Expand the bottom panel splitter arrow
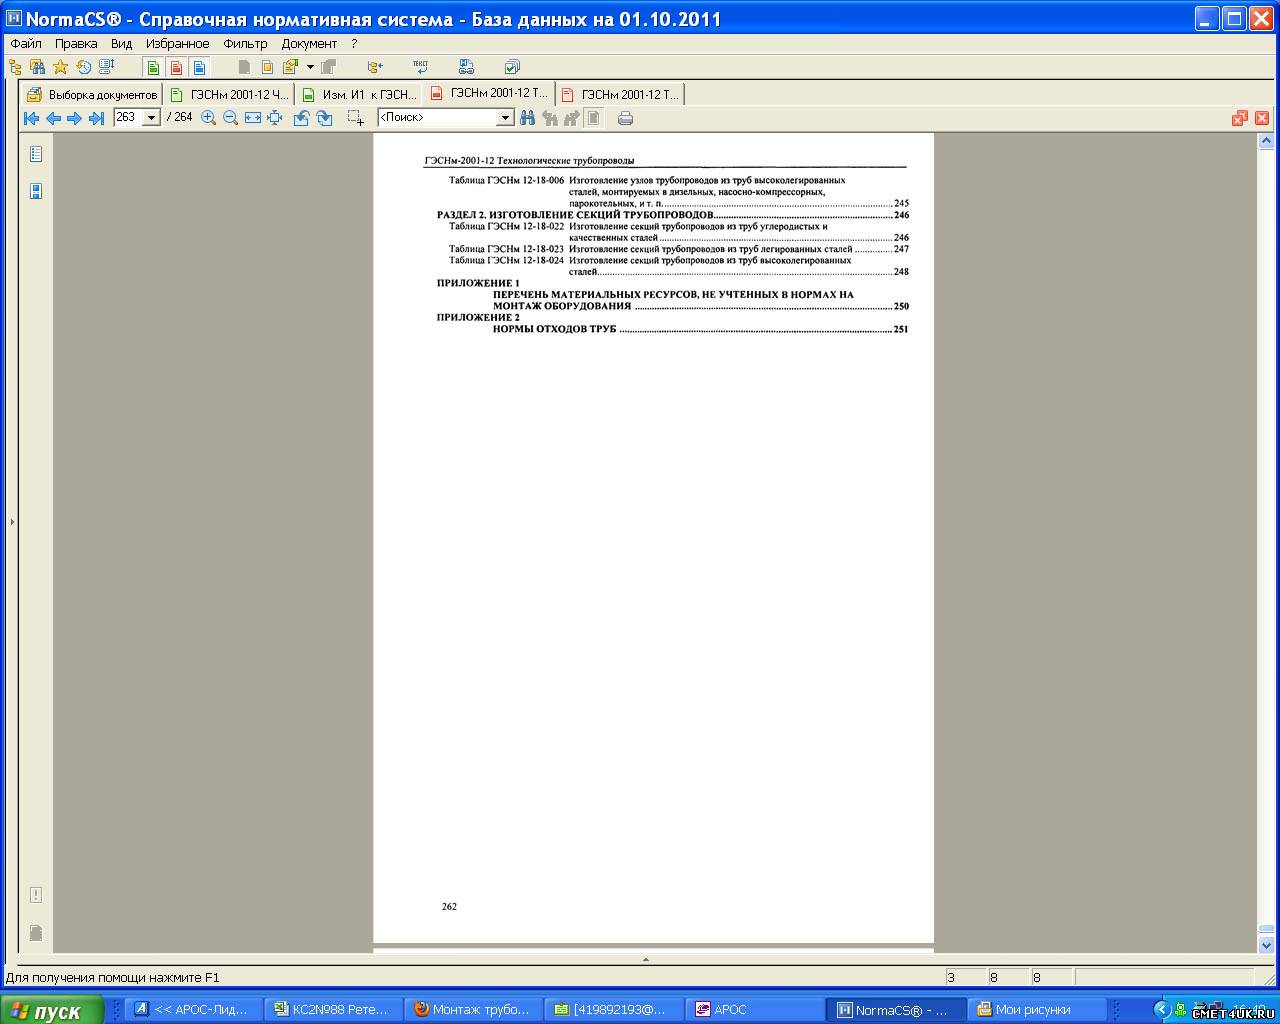Screen dimensions: 1280x1024 pyautogui.click(x=645, y=959)
